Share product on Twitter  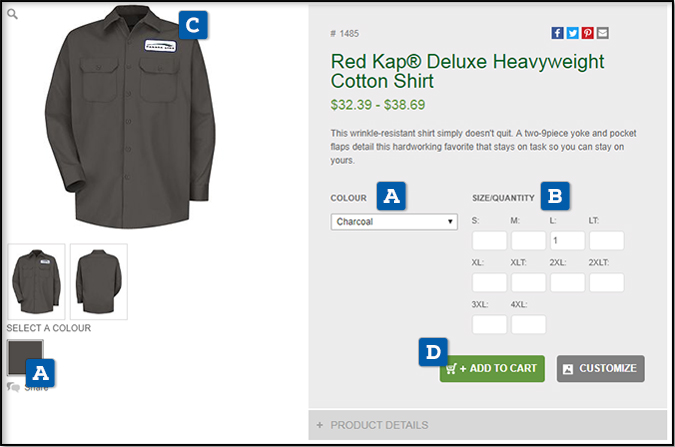[x=573, y=33]
